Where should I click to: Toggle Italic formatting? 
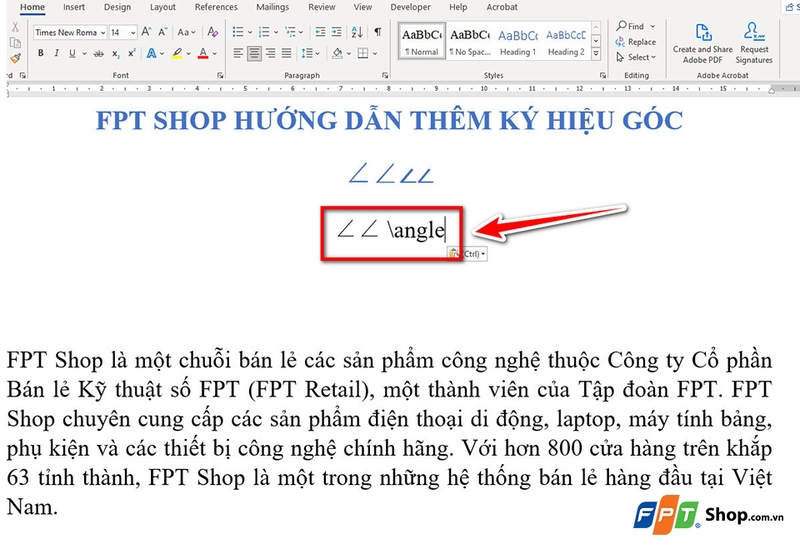[57, 53]
